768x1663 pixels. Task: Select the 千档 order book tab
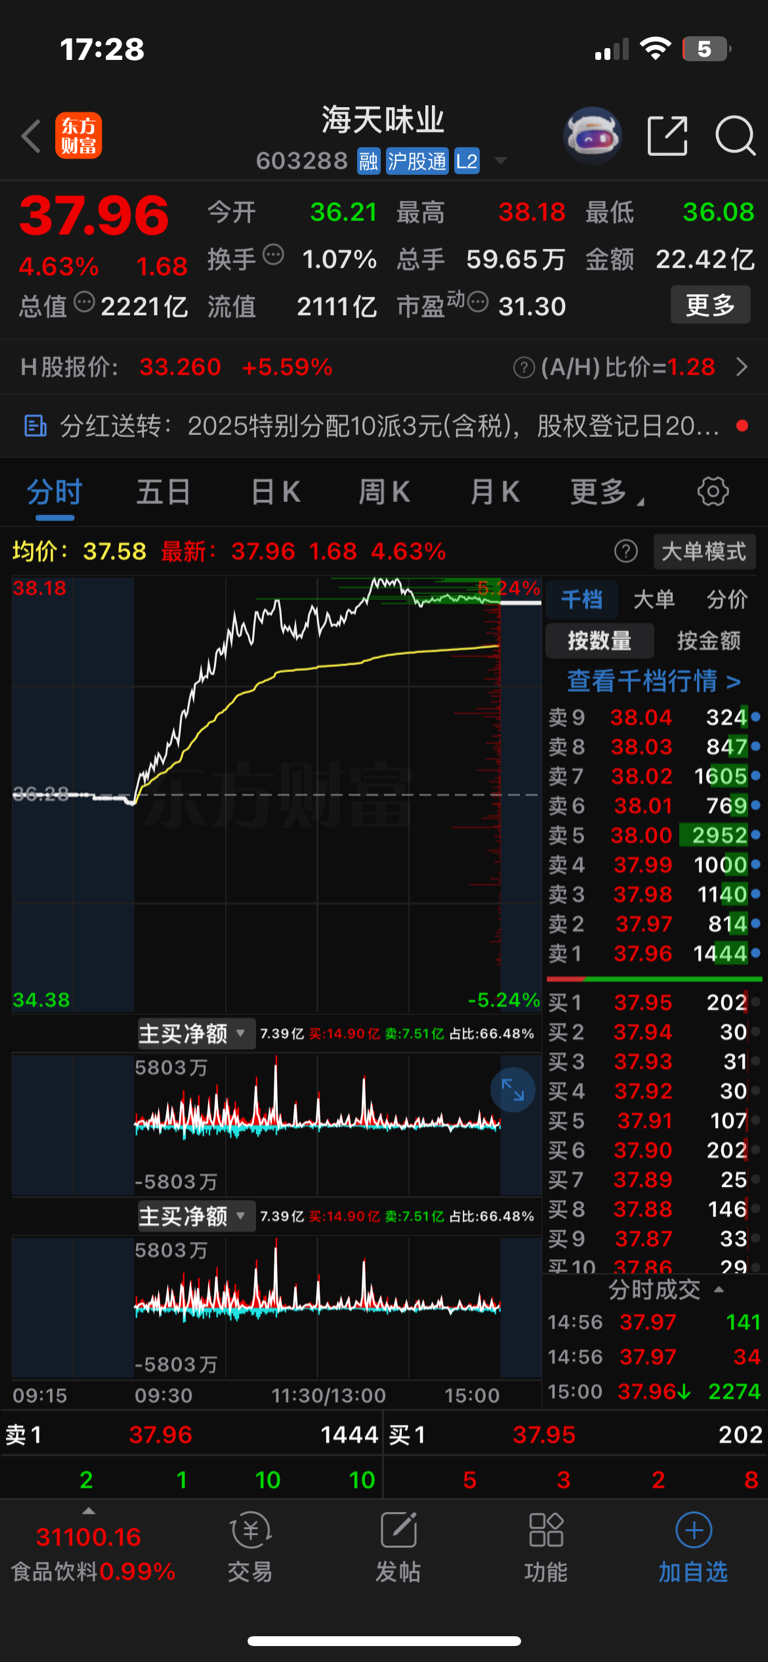582,599
